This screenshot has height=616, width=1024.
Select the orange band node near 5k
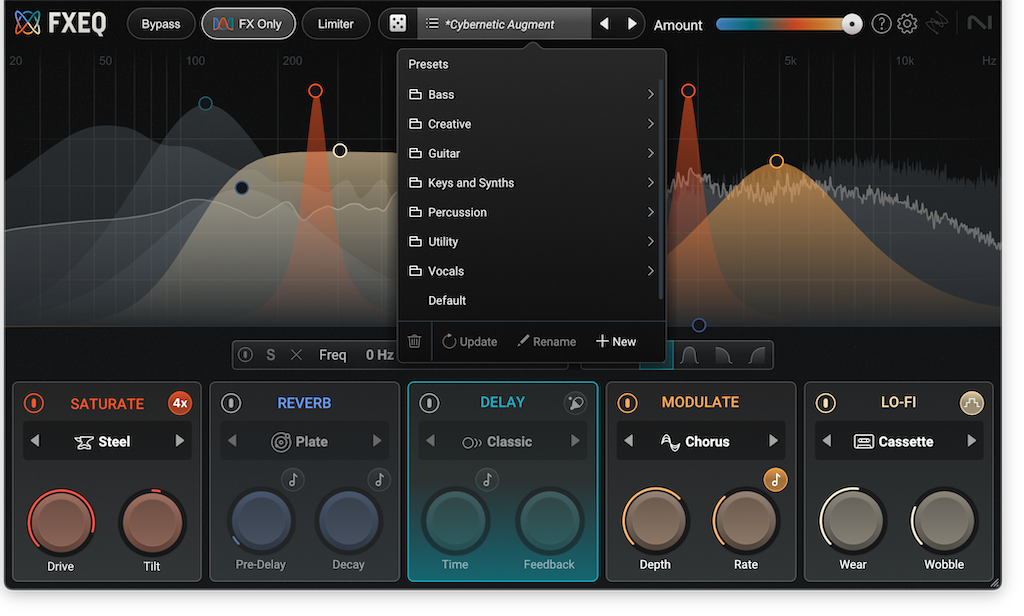pos(776,161)
